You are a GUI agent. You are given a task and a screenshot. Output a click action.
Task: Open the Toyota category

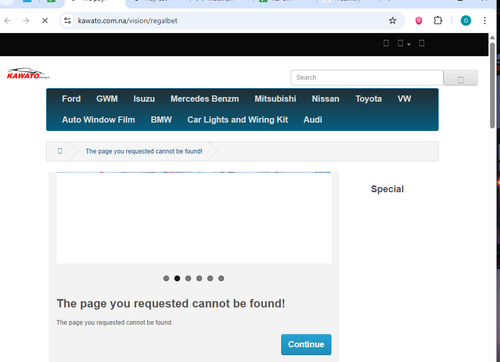coord(368,99)
